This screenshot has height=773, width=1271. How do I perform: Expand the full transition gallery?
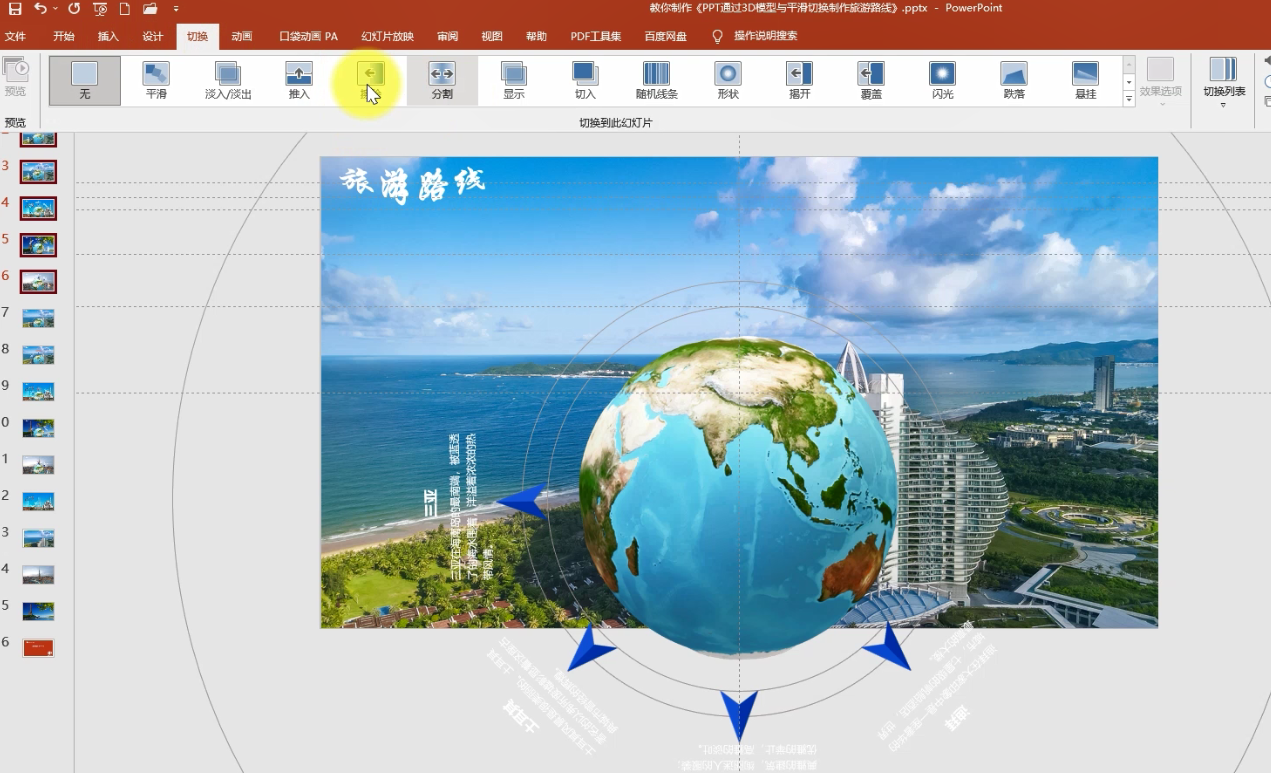tap(1129, 99)
